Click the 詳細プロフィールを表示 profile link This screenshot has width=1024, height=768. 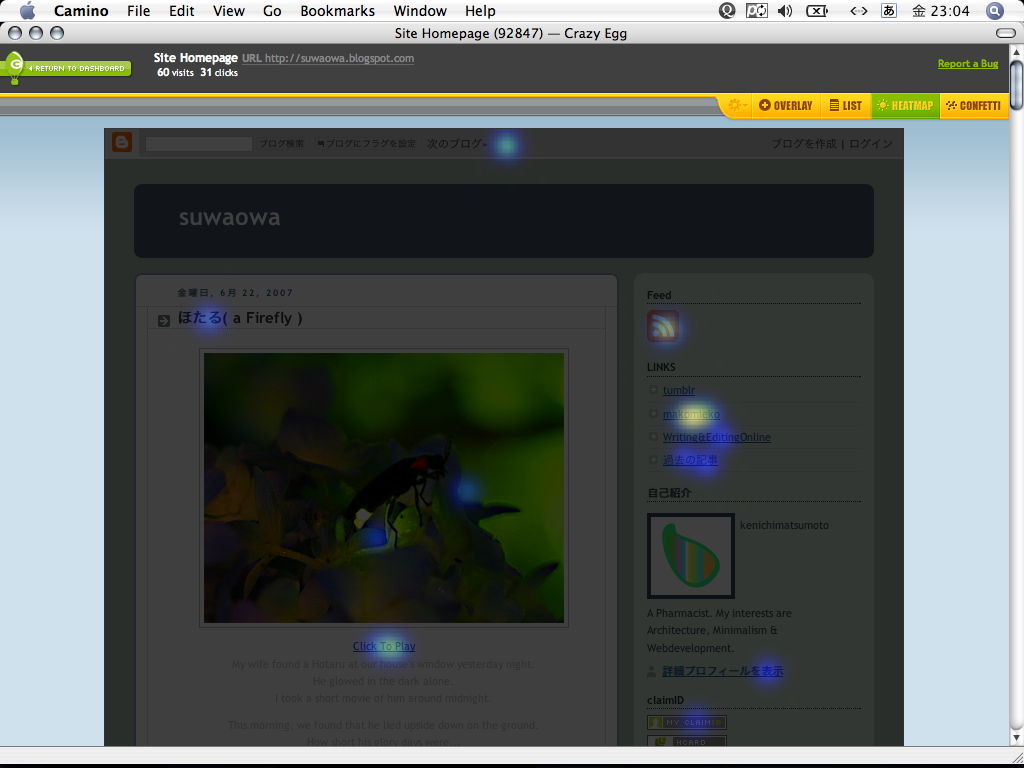[722, 671]
